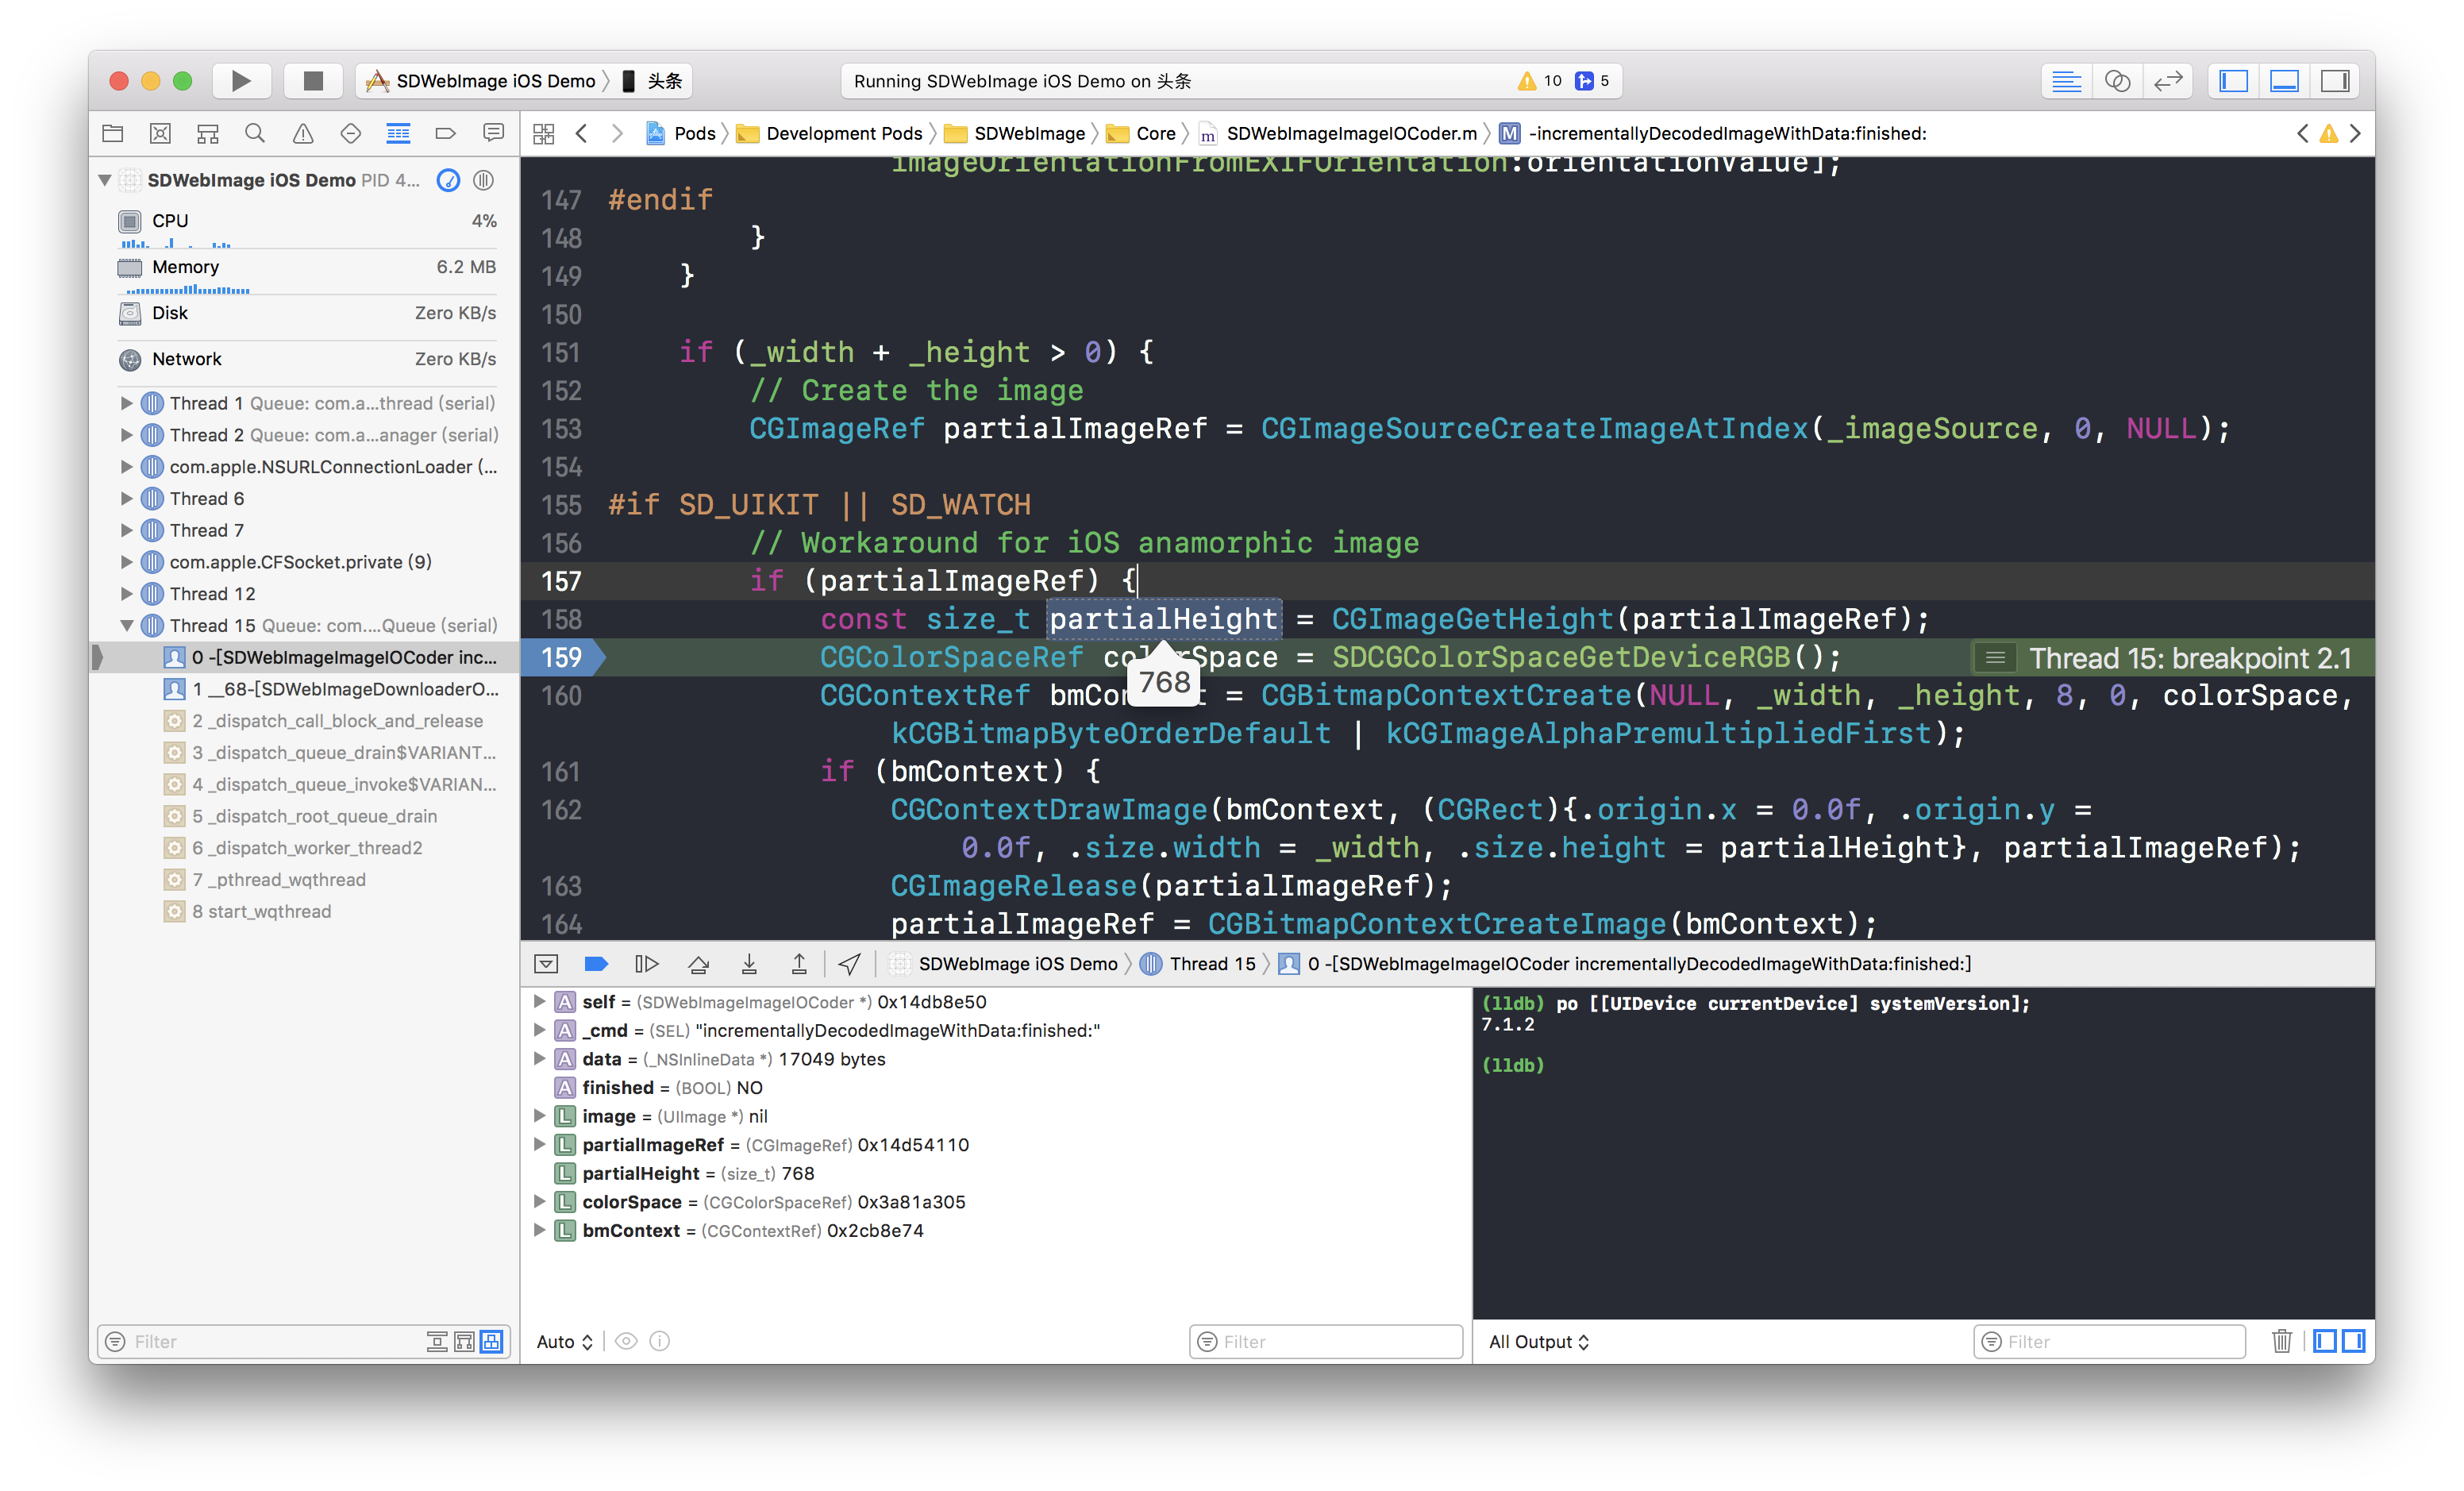Click SDWebImageImageIOCoder.m breadcrumb
This screenshot has height=1491, width=2464.
[x=1338, y=133]
